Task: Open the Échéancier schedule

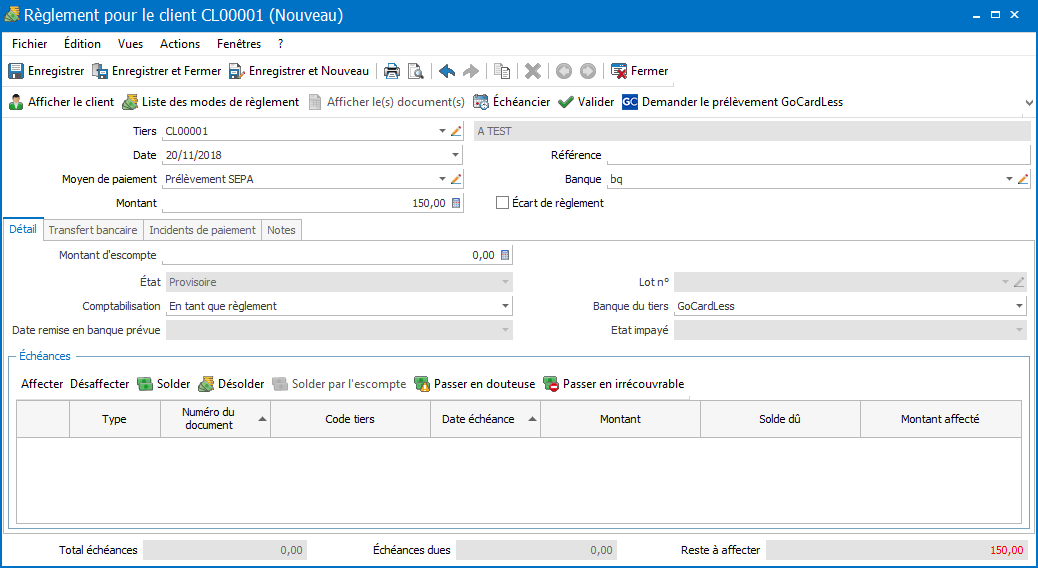Action: (511, 102)
